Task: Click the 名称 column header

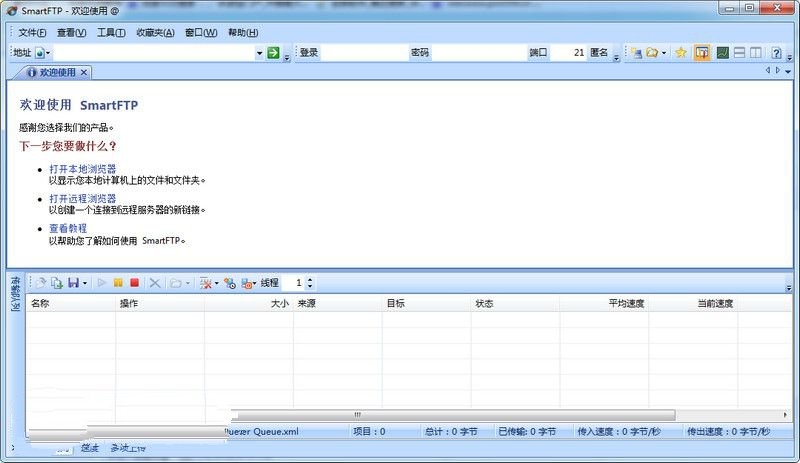Action: click(x=70, y=303)
